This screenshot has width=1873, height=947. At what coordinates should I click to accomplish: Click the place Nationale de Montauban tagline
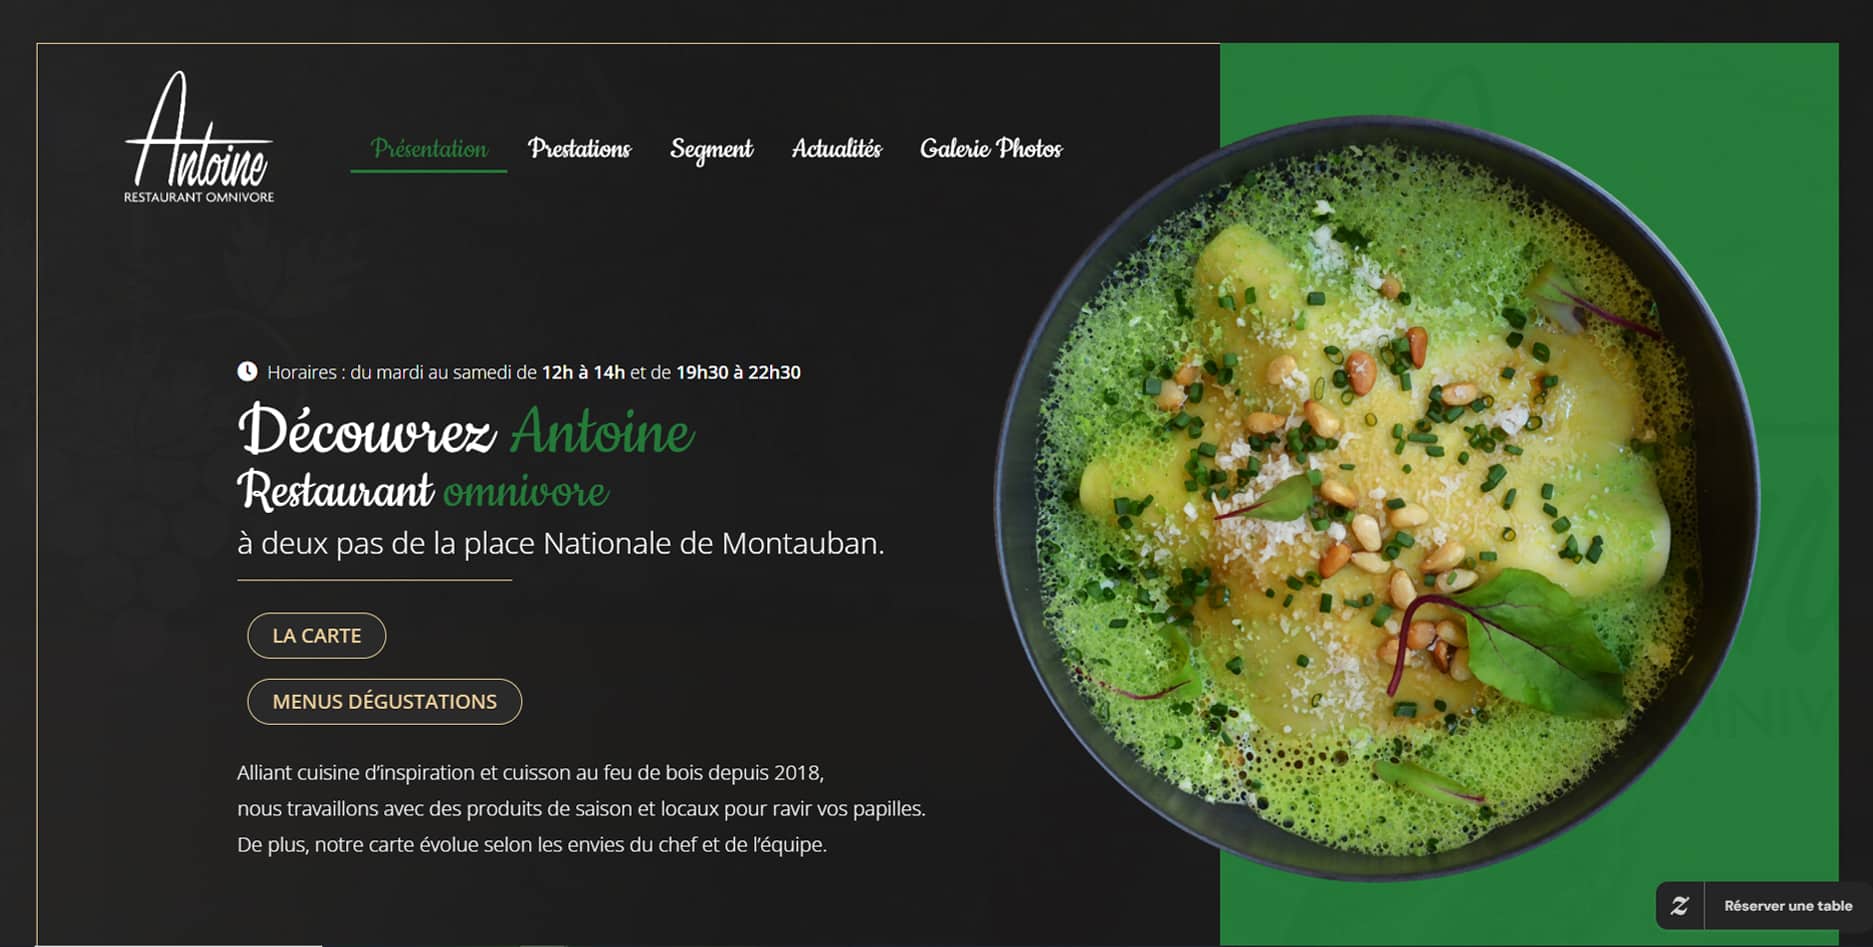click(560, 543)
